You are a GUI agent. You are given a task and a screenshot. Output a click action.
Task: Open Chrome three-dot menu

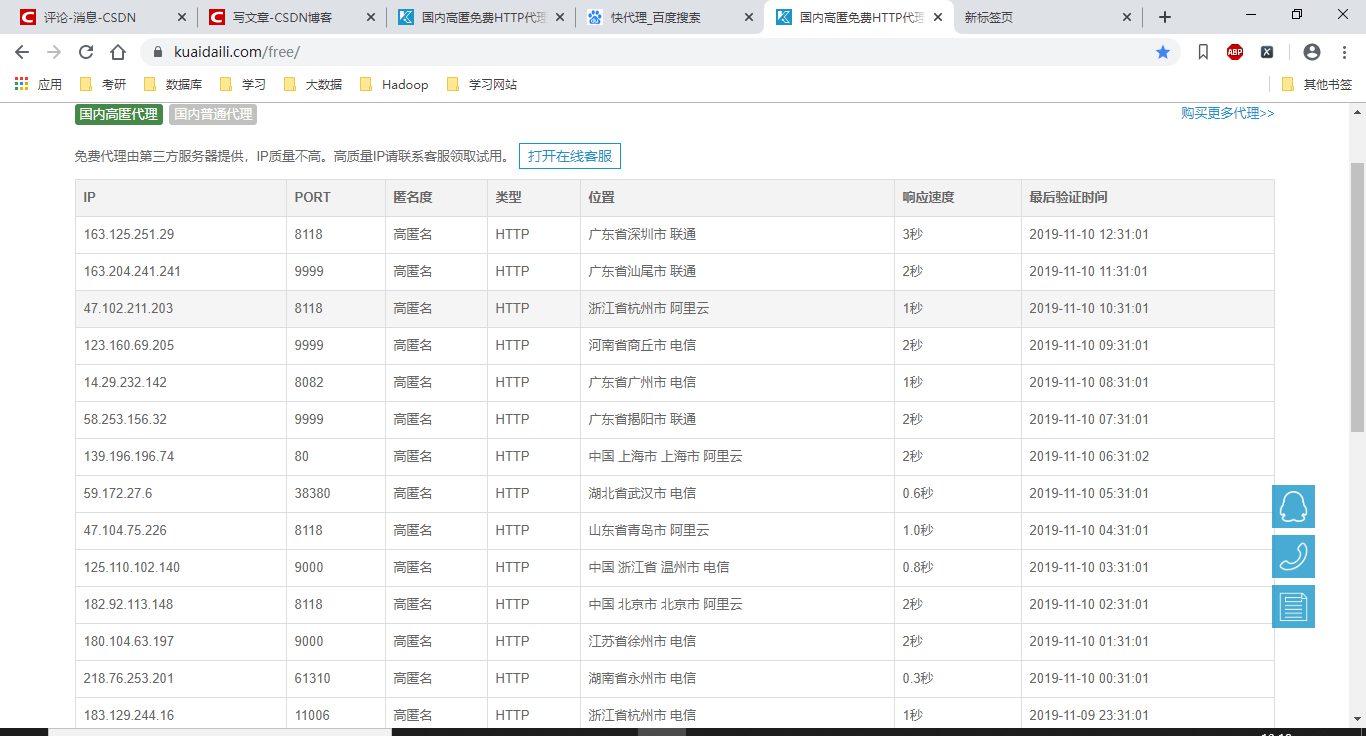[1343, 52]
